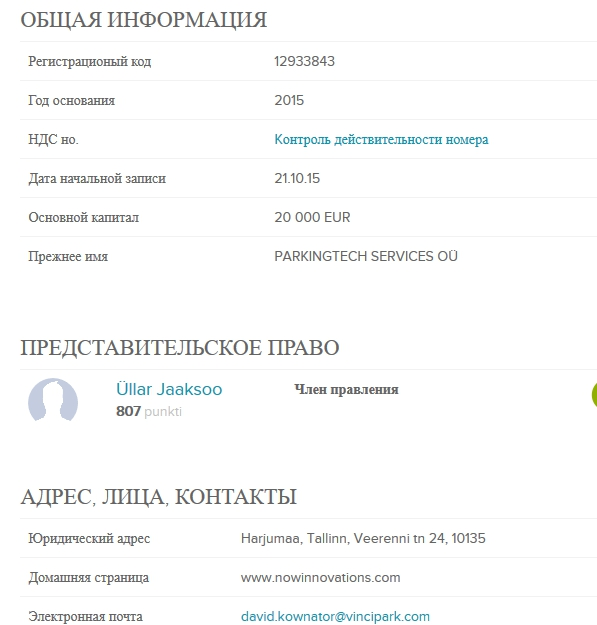597x625 pixels.
Task: Open the Üllar Jaaksoo profile link
Action: (169, 389)
